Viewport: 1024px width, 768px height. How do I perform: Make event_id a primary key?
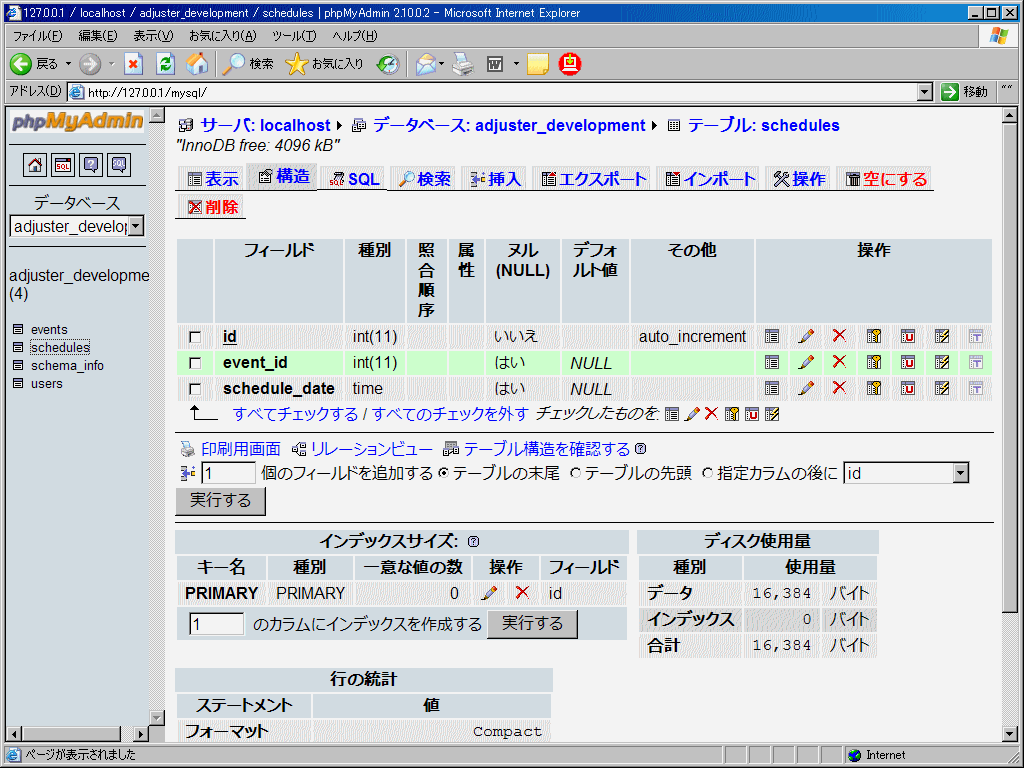coord(874,362)
